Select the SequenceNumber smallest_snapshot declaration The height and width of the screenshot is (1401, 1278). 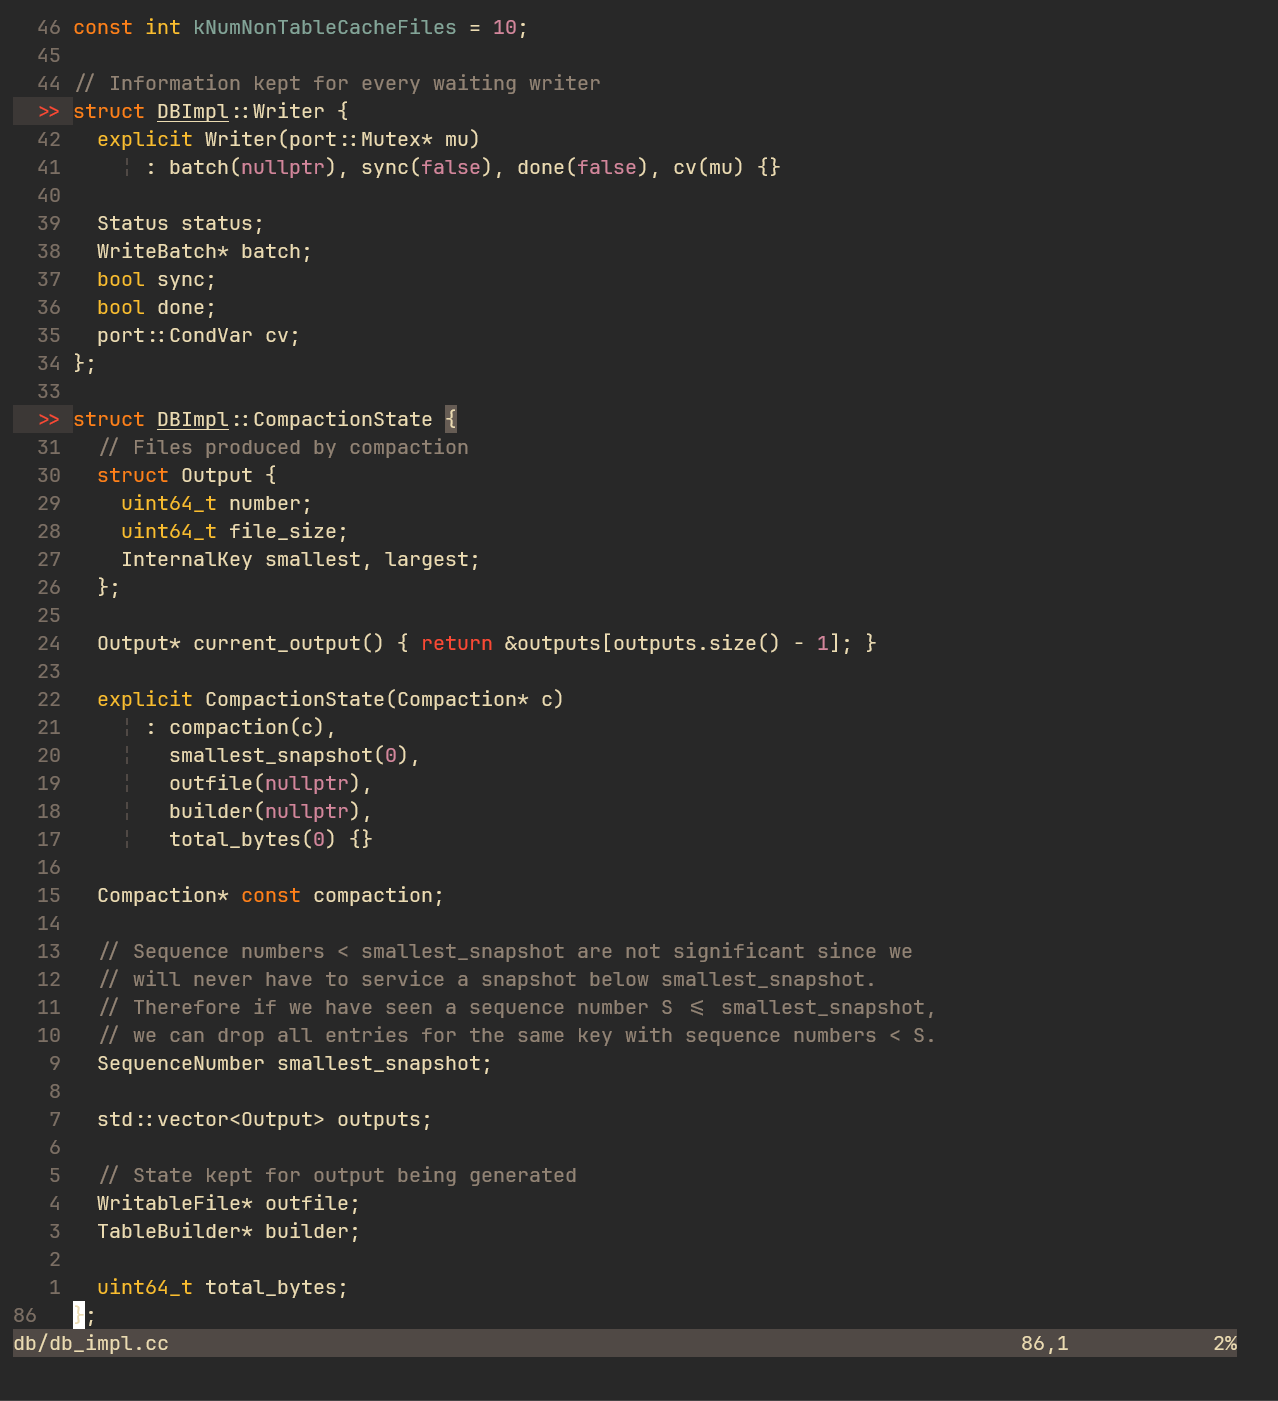pyautogui.click(x=293, y=1063)
